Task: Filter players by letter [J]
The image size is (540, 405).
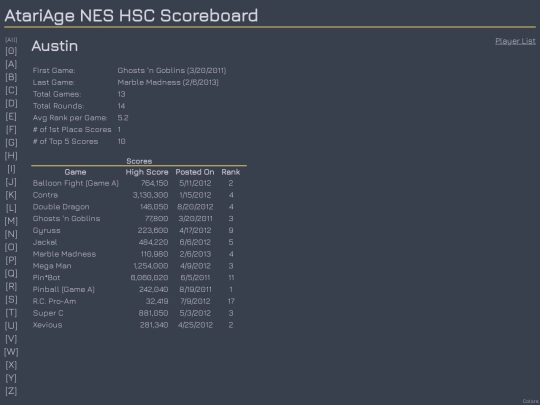Action: click(x=11, y=182)
